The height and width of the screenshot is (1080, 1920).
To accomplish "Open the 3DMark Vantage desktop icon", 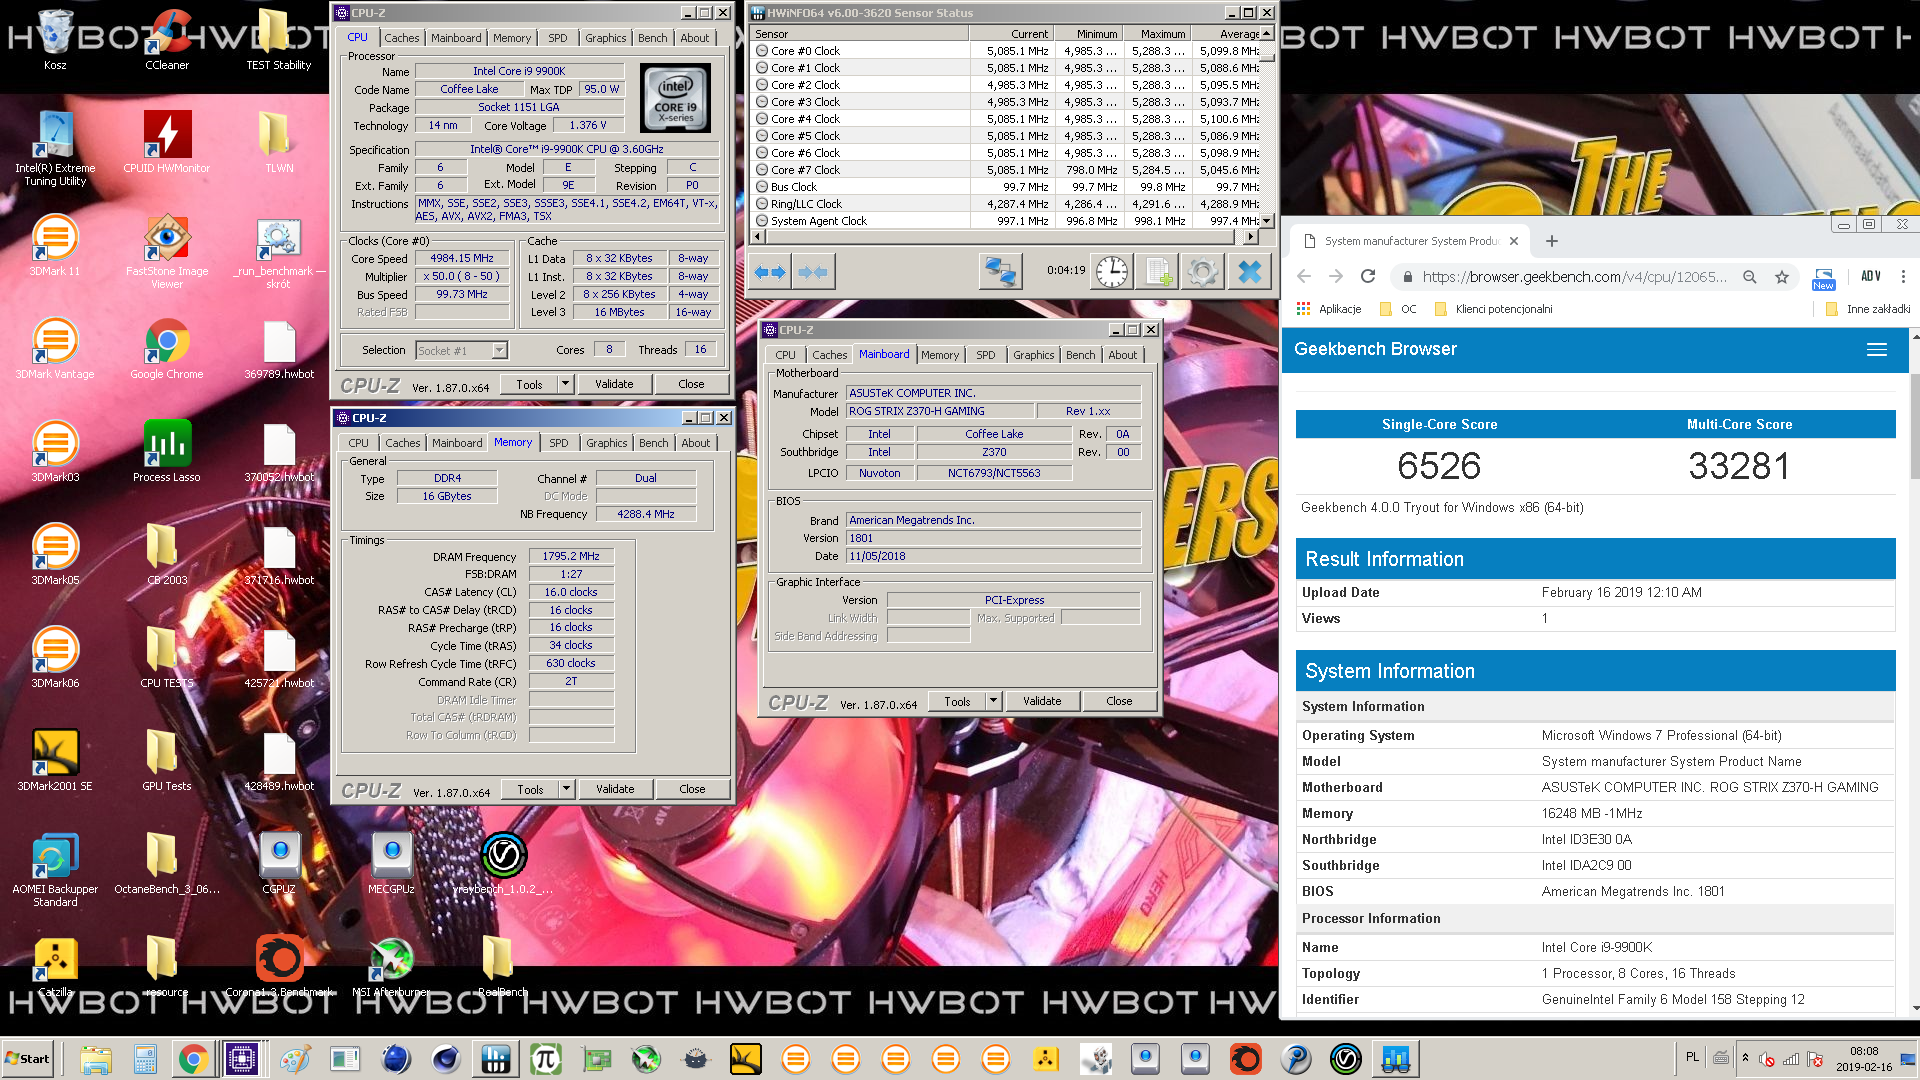I will pos(55,349).
